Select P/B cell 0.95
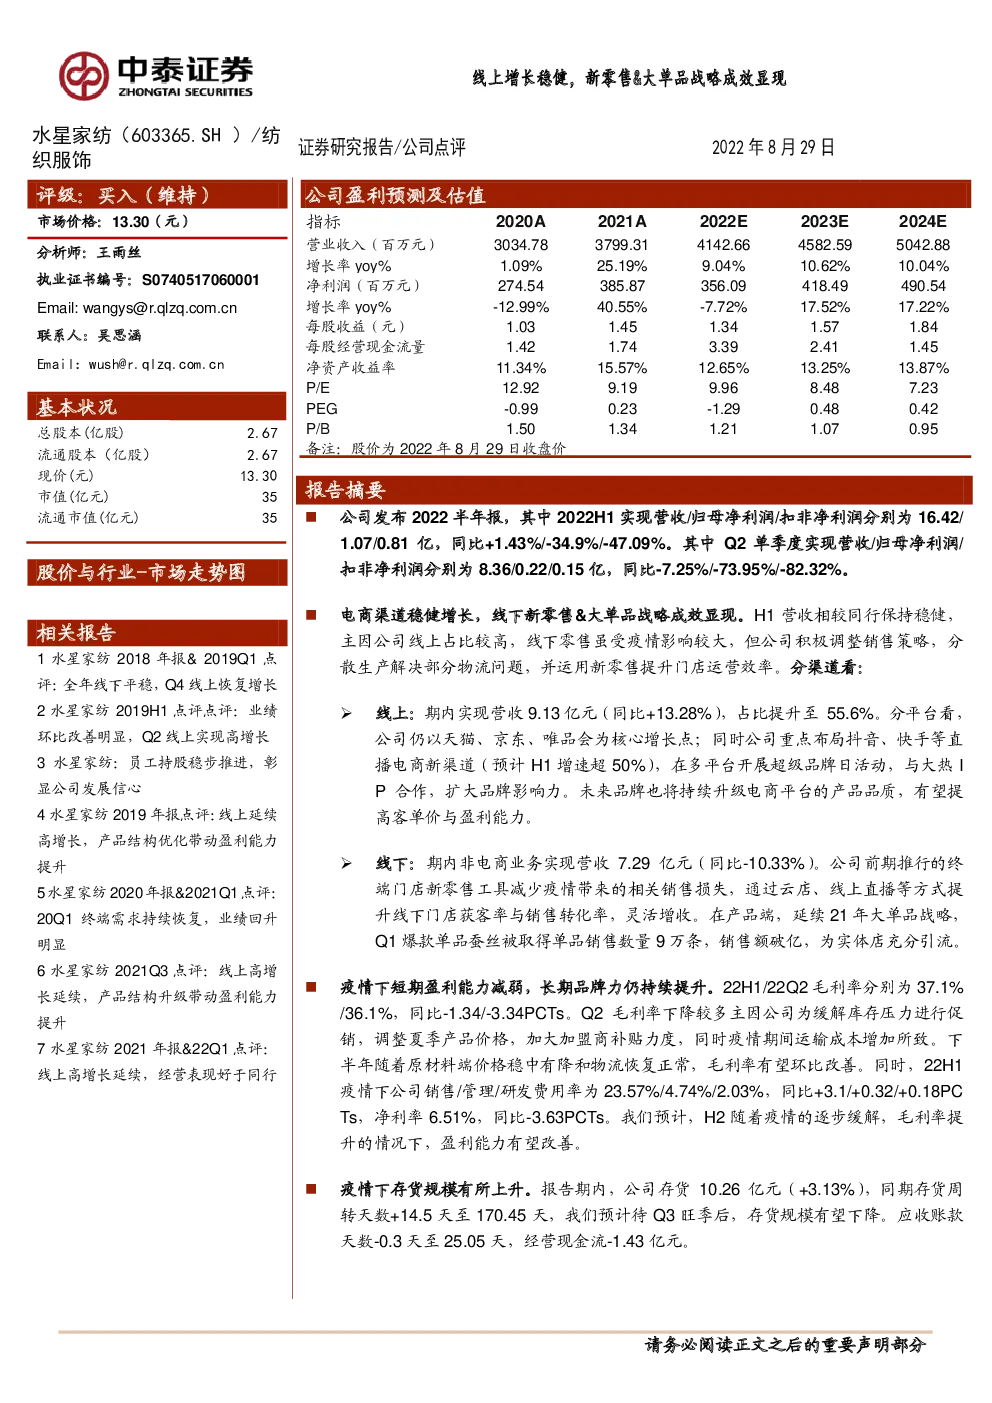This screenshot has height=1403, width=992. 923,429
